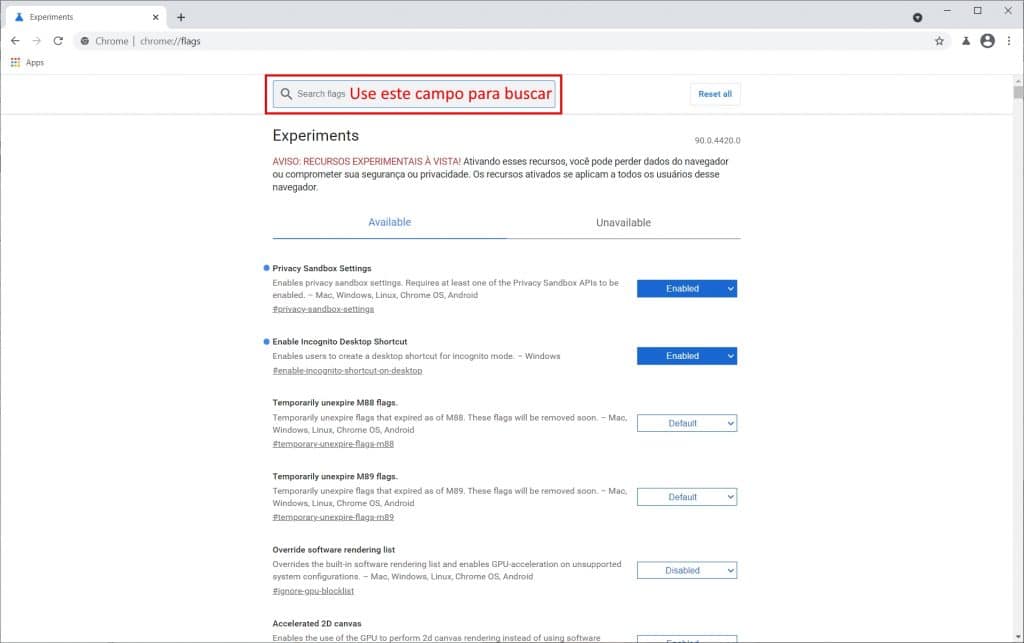1024x643 pixels.
Task: Open Chrome's three-dot menu
Action: click(x=1009, y=40)
